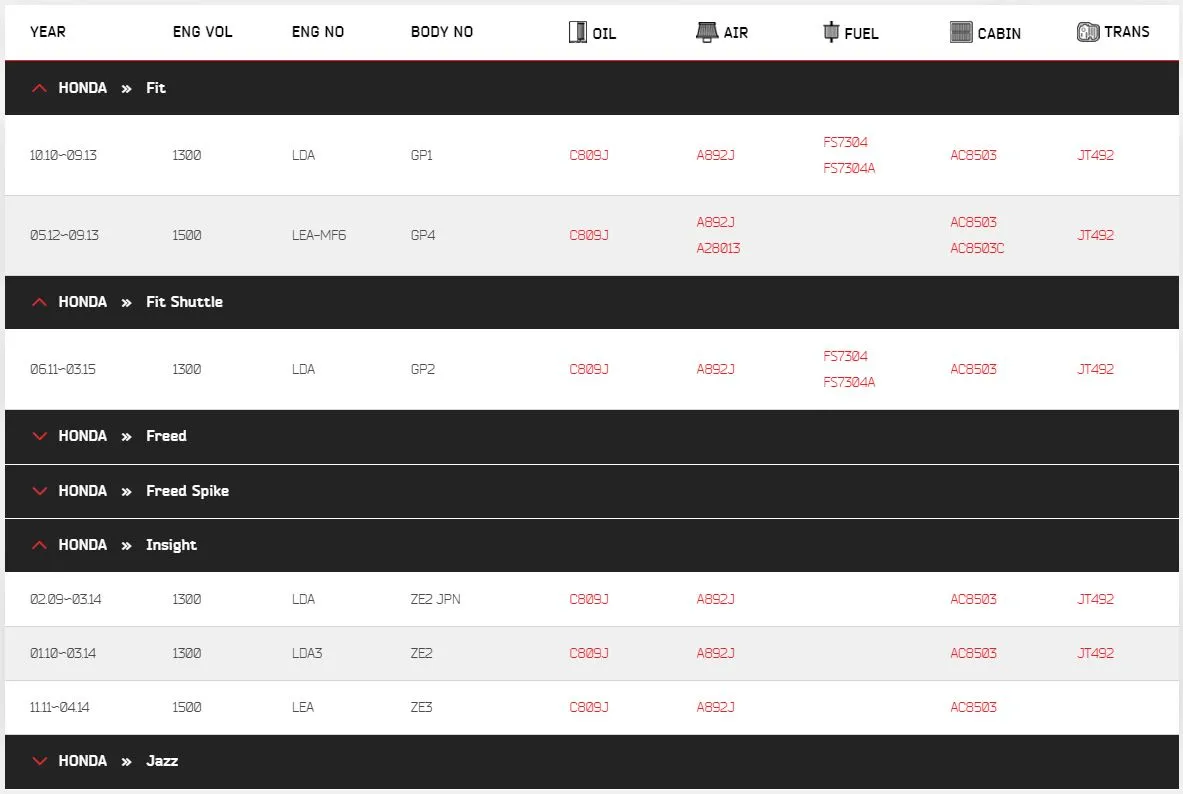Expand the Honda Freed Spike section
The height and width of the screenshot is (794, 1183).
pos(40,491)
